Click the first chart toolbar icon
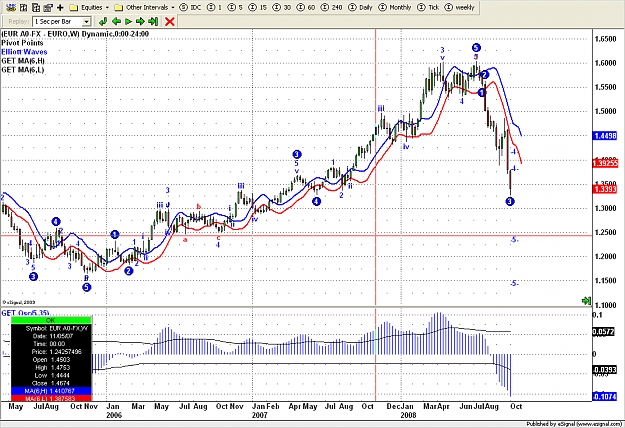 (11, 7)
